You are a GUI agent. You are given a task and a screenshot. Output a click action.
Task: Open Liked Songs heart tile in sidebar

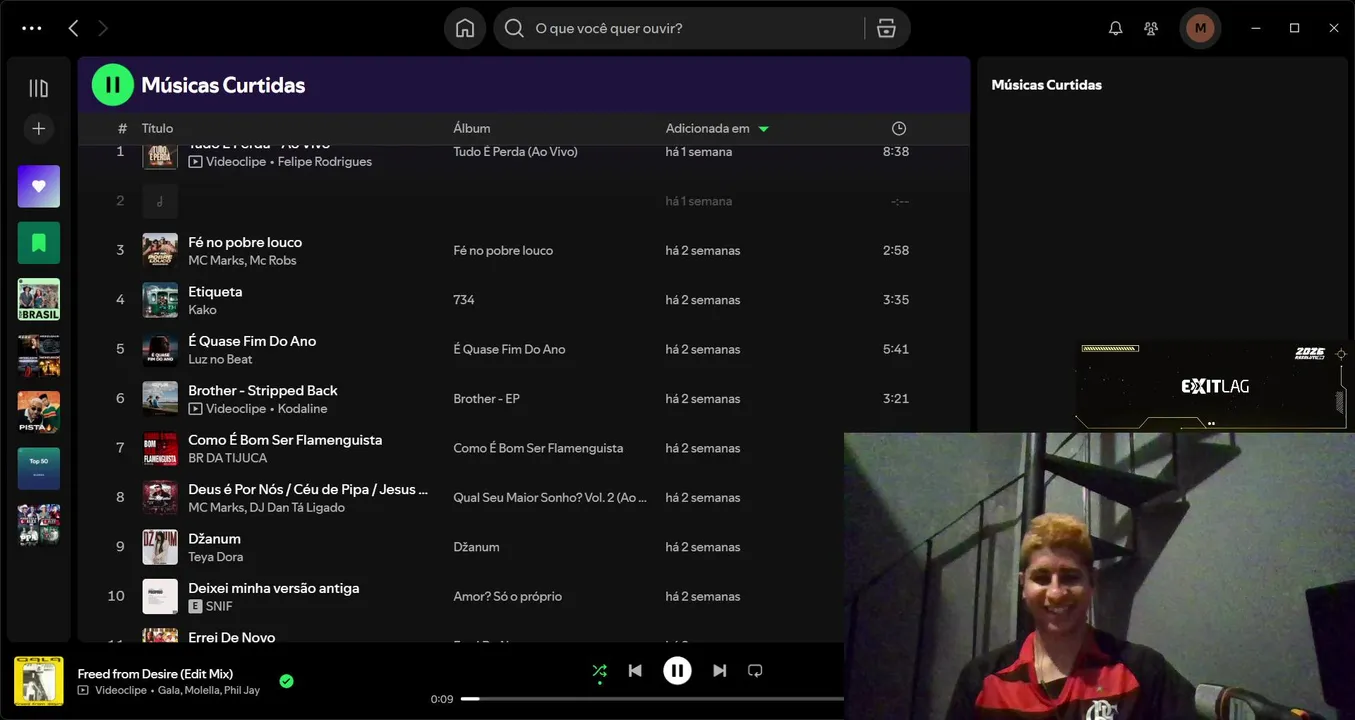click(x=39, y=186)
